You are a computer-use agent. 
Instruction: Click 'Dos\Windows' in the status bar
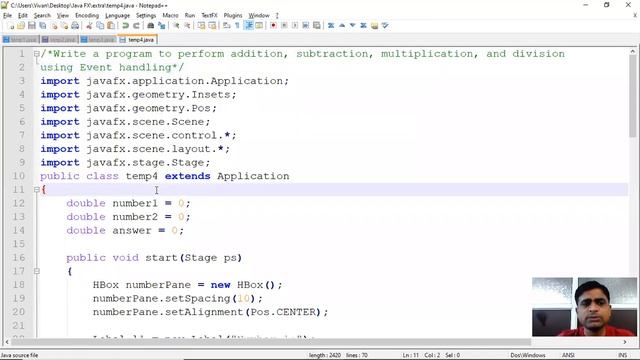[x=528, y=355]
